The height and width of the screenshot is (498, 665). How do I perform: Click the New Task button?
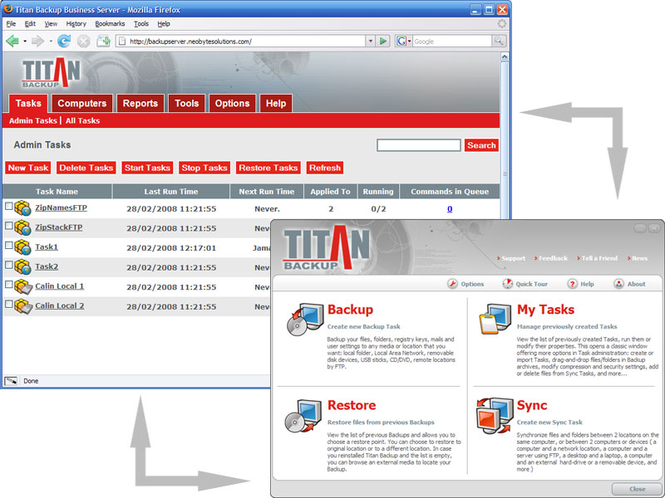click(x=28, y=168)
